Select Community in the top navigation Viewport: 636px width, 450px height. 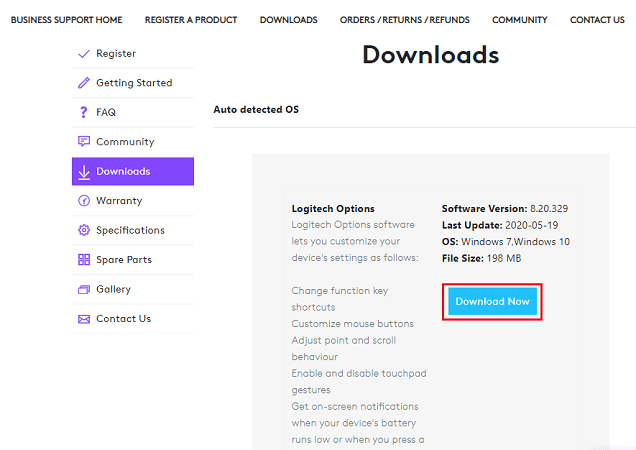[519, 20]
